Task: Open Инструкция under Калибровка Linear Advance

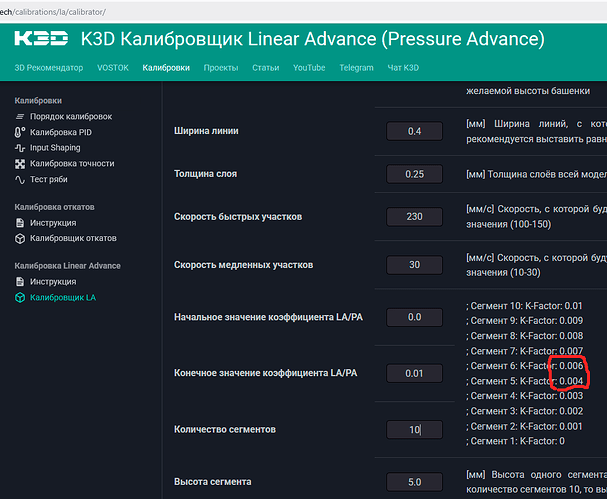Action: click(x=53, y=281)
